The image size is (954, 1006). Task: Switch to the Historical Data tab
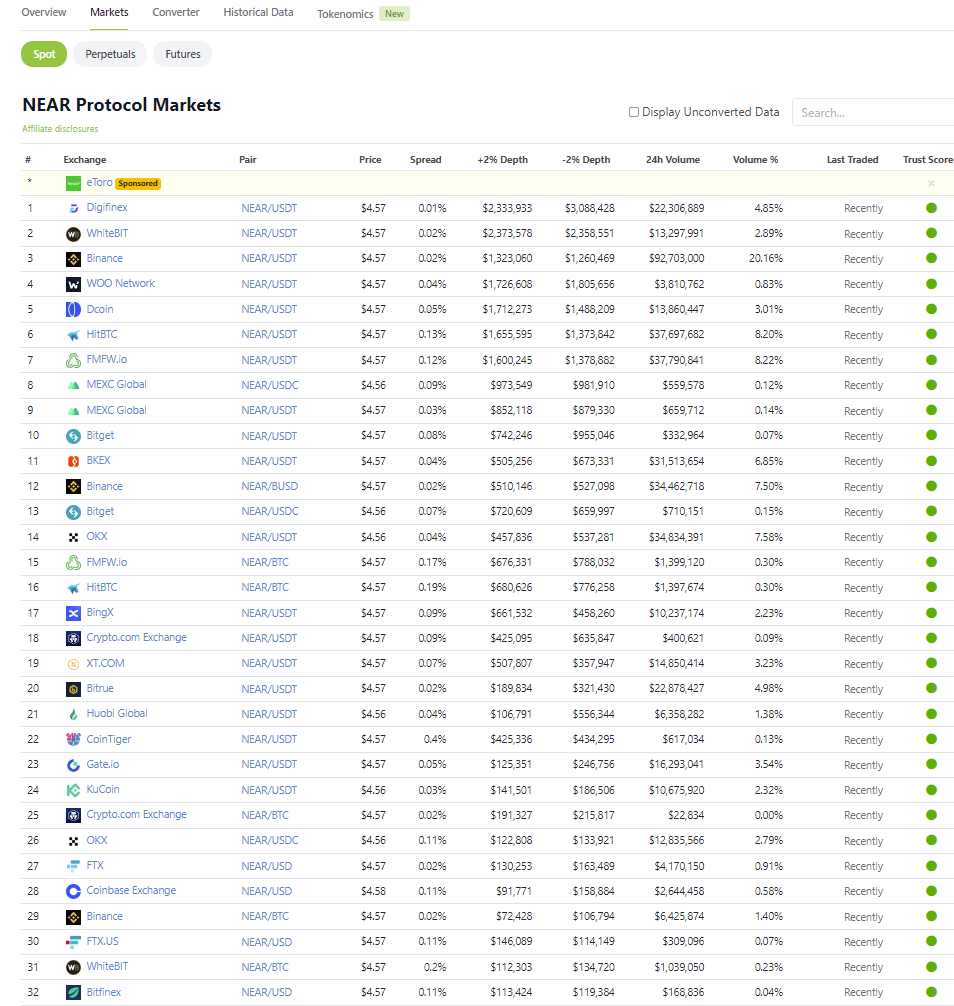pyautogui.click(x=258, y=13)
